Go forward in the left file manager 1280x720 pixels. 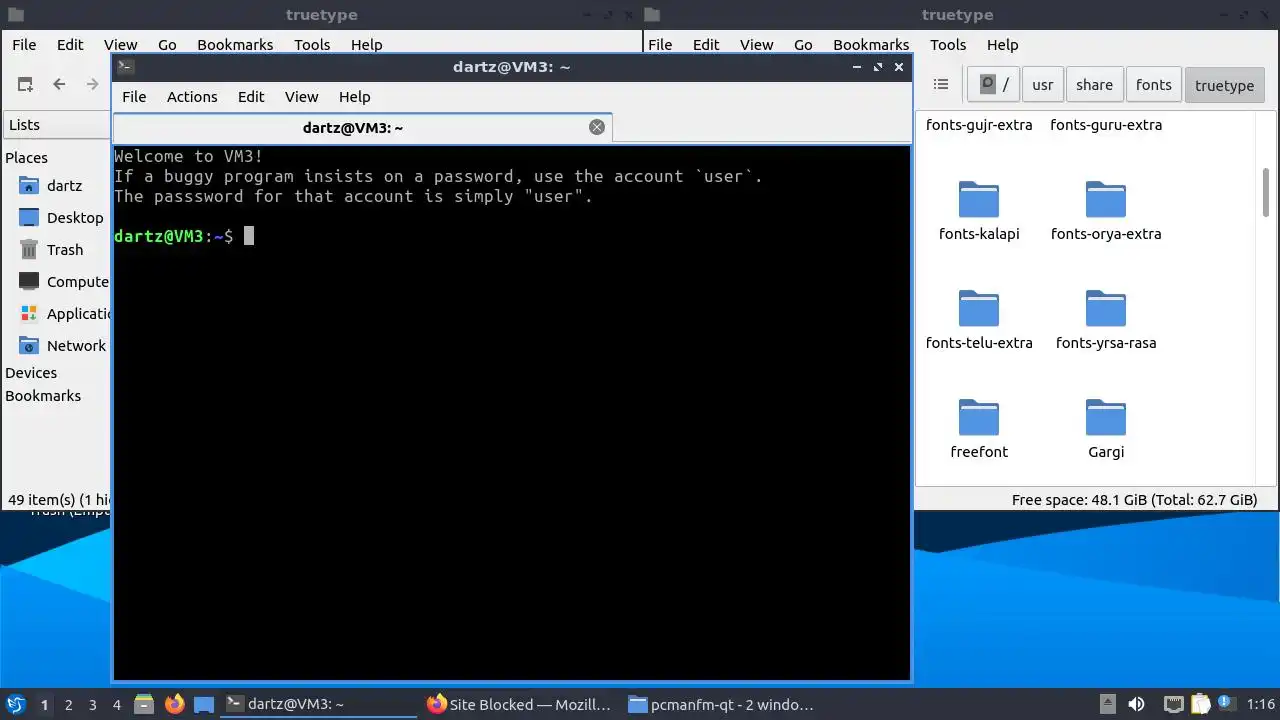pyautogui.click(x=93, y=85)
